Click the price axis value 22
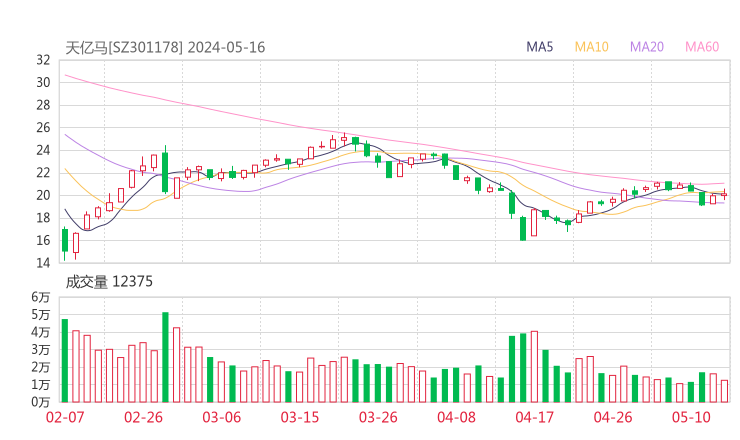This screenshot has height=440, width=740. 43,173
